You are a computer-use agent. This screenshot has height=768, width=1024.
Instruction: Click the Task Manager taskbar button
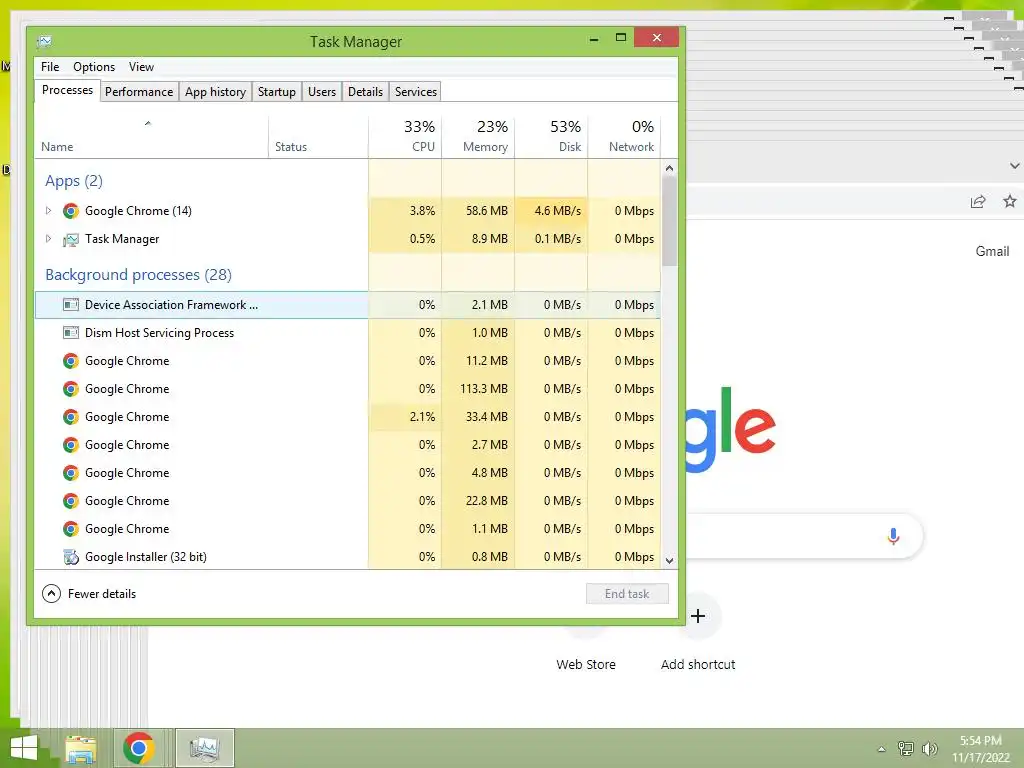pyautogui.click(x=204, y=748)
